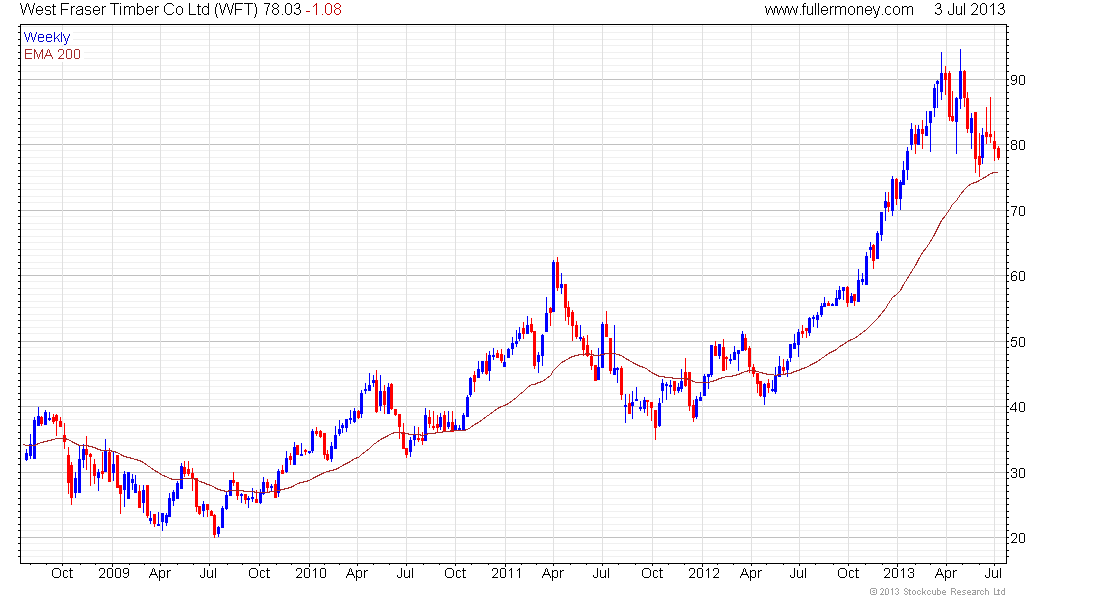Click the 'Apr' label following 2013
This screenshot has width=1100, height=600.
946,574
